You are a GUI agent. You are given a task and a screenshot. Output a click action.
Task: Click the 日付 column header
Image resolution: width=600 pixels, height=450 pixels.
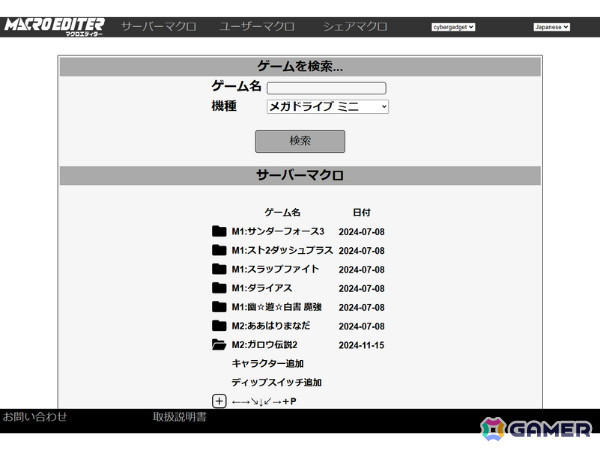click(362, 212)
